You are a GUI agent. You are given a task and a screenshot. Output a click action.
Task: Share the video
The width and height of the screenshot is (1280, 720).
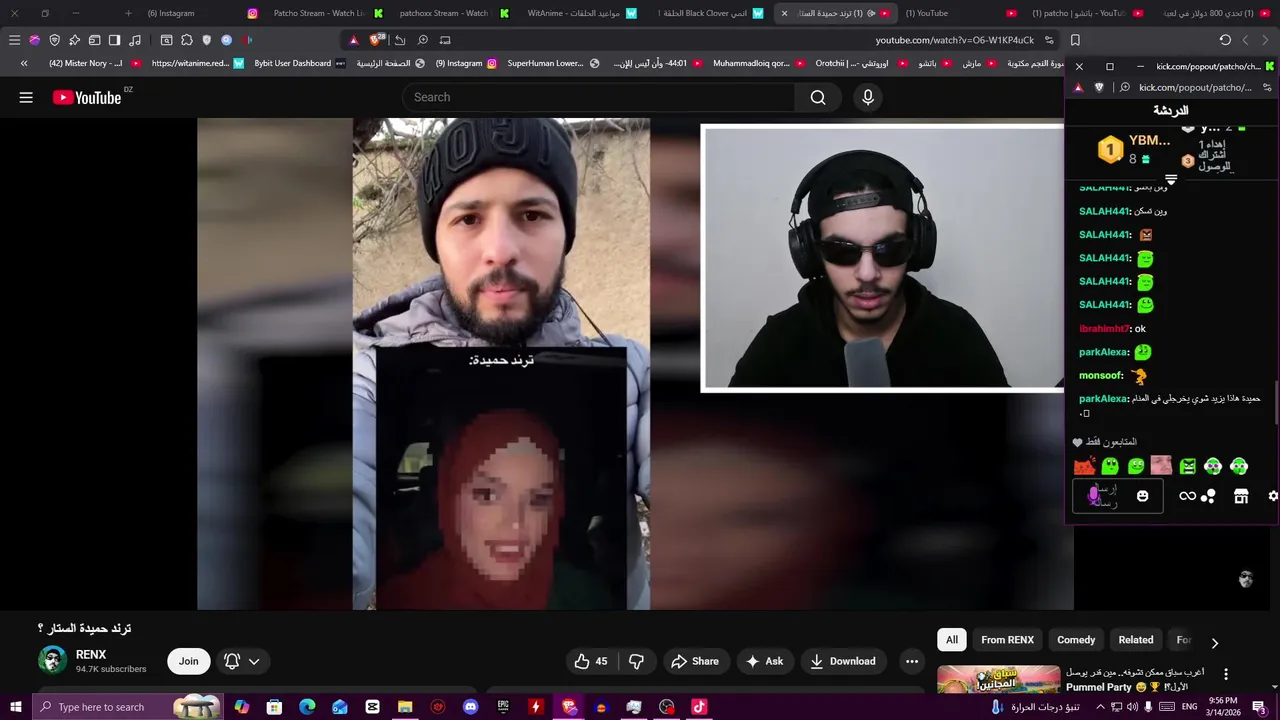695,661
